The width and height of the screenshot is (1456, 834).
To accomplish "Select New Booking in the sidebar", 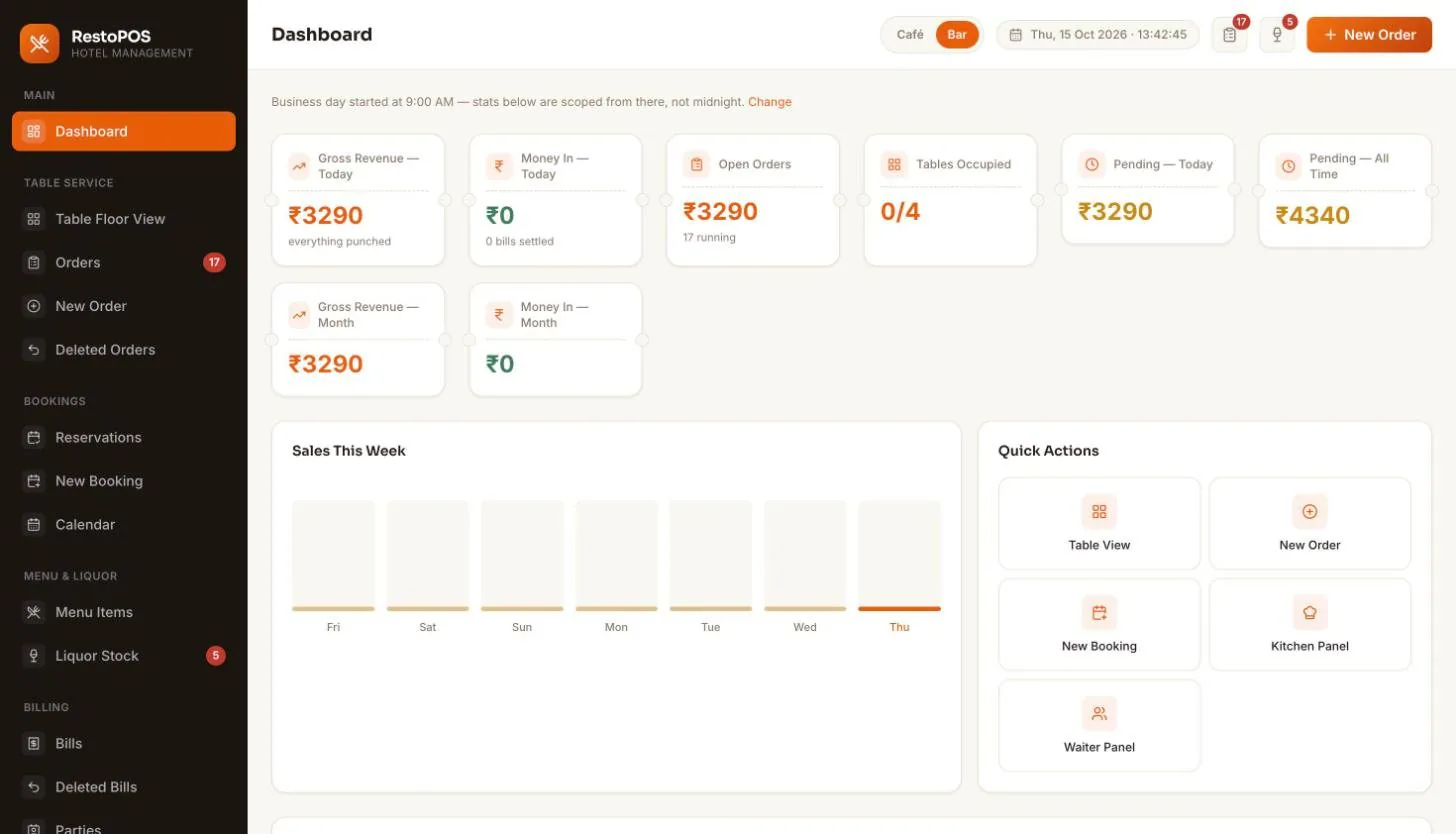I will tap(124, 481).
